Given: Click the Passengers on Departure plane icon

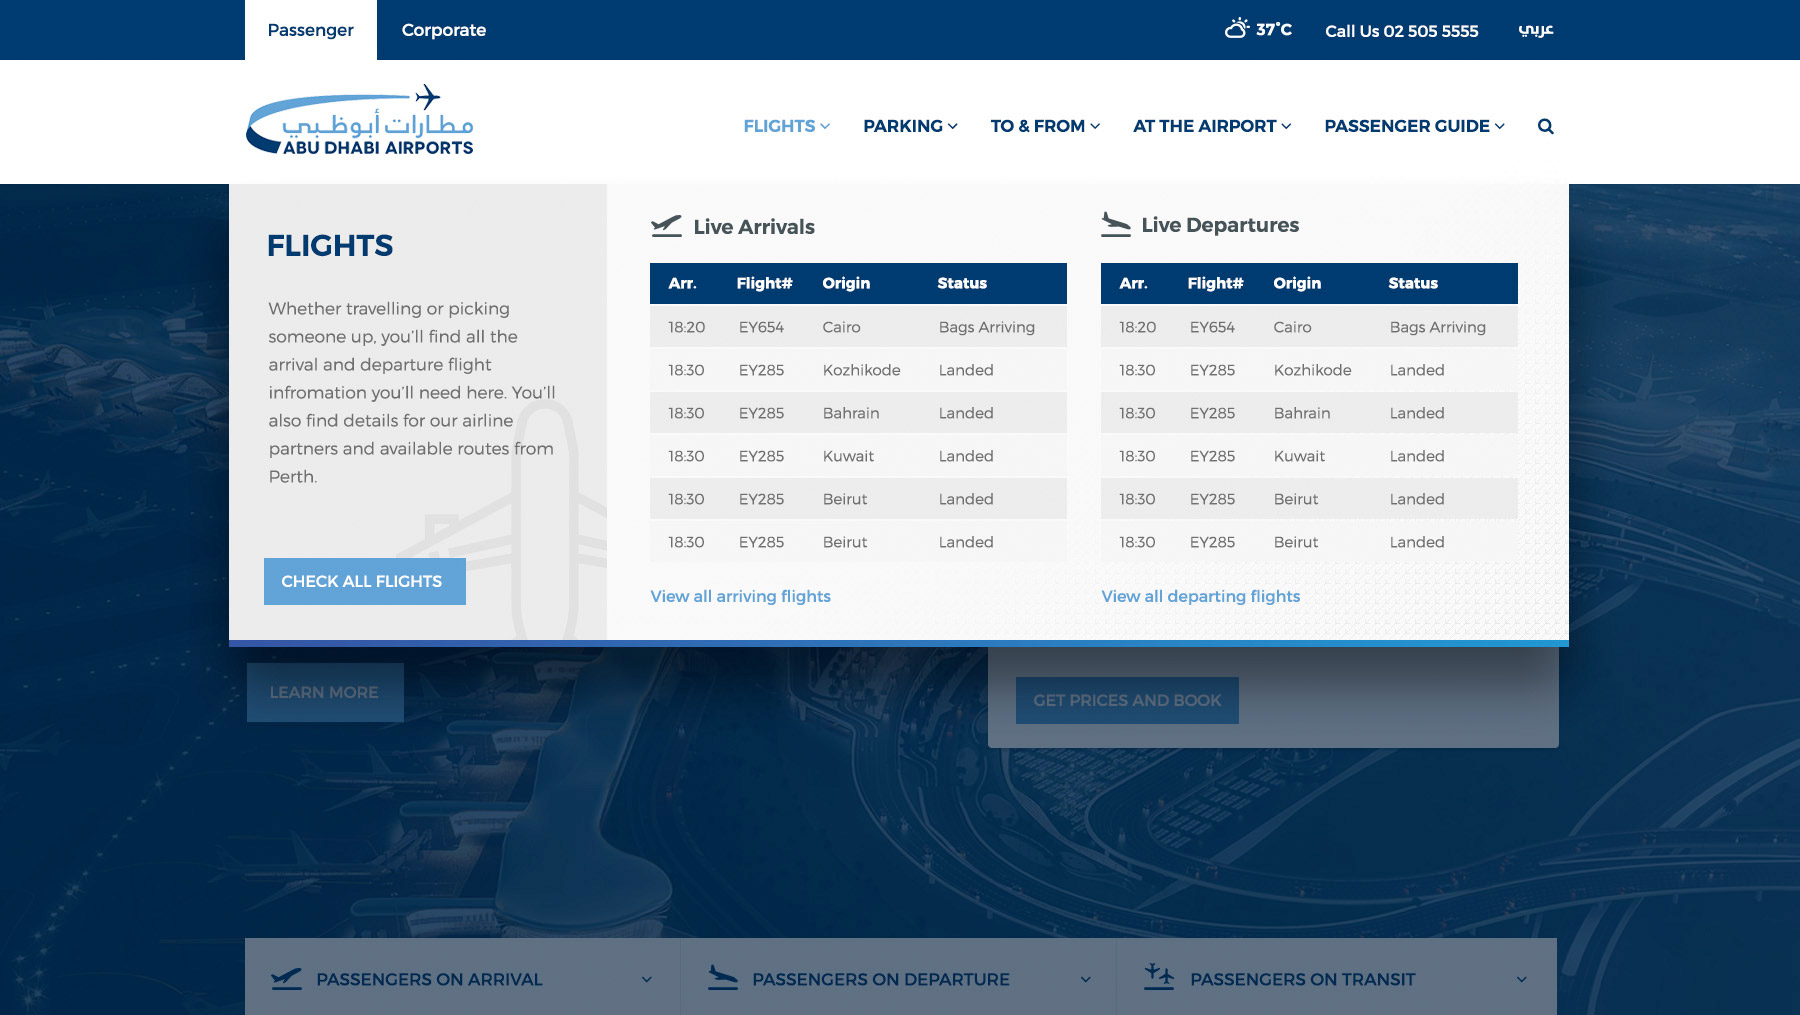Looking at the screenshot, I should click(722, 978).
